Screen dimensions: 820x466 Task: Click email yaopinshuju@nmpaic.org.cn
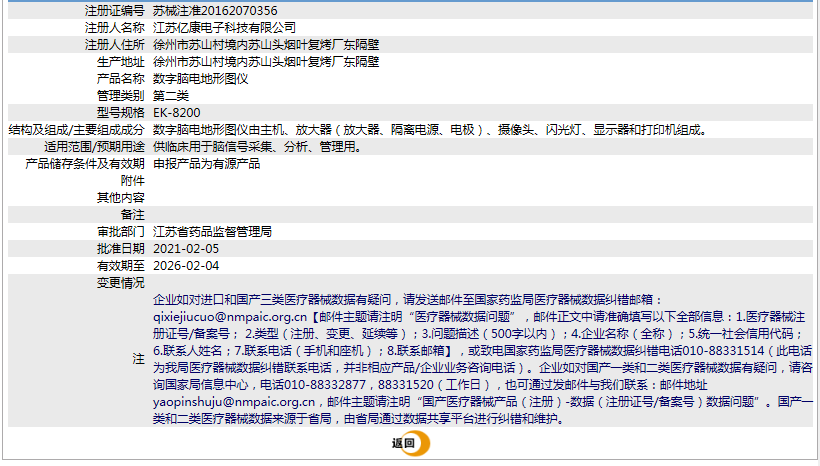pyautogui.click(x=234, y=402)
